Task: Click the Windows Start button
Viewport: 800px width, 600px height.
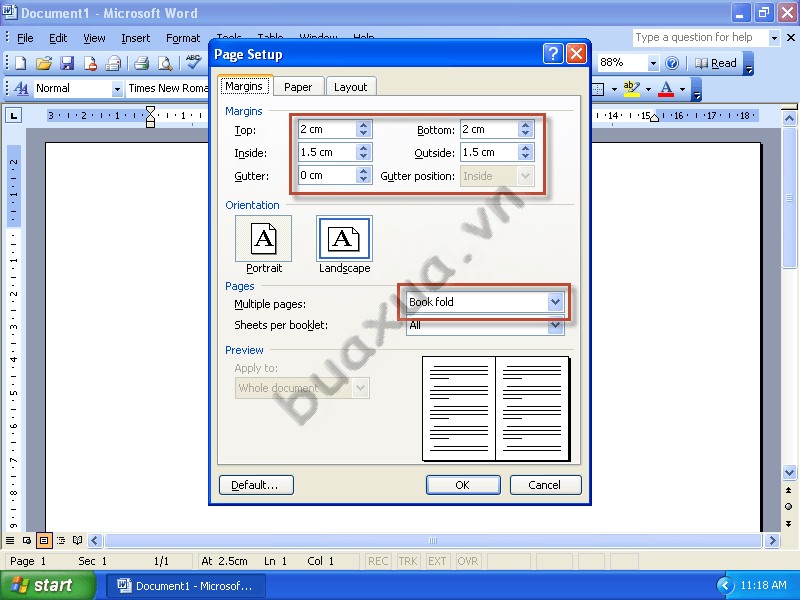Action: tap(48, 585)
